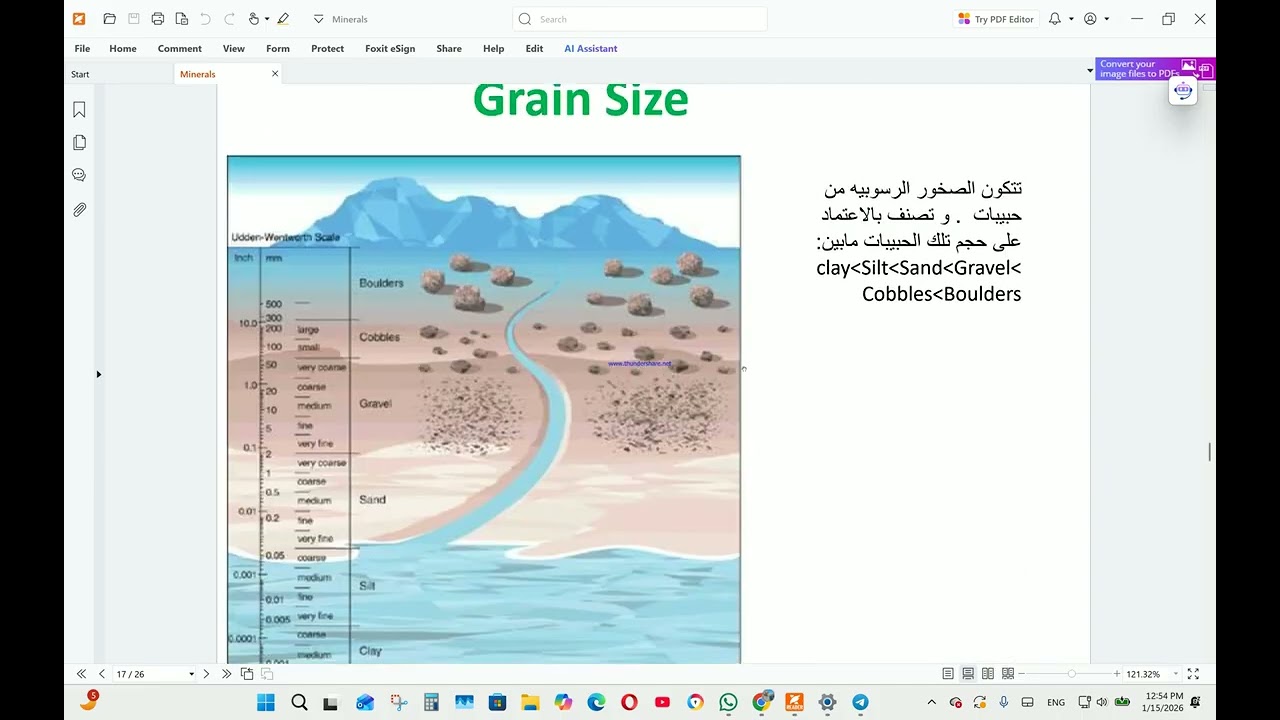Open the notifications bell
1280x720 pixels.
point(1054,19)
